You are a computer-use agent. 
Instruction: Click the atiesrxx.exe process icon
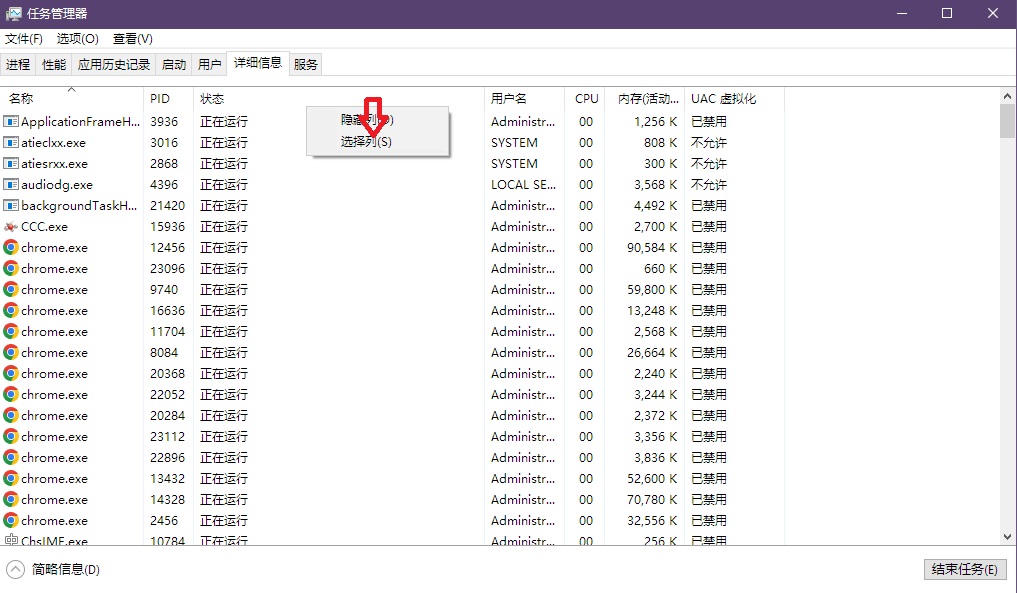(11, 164)
